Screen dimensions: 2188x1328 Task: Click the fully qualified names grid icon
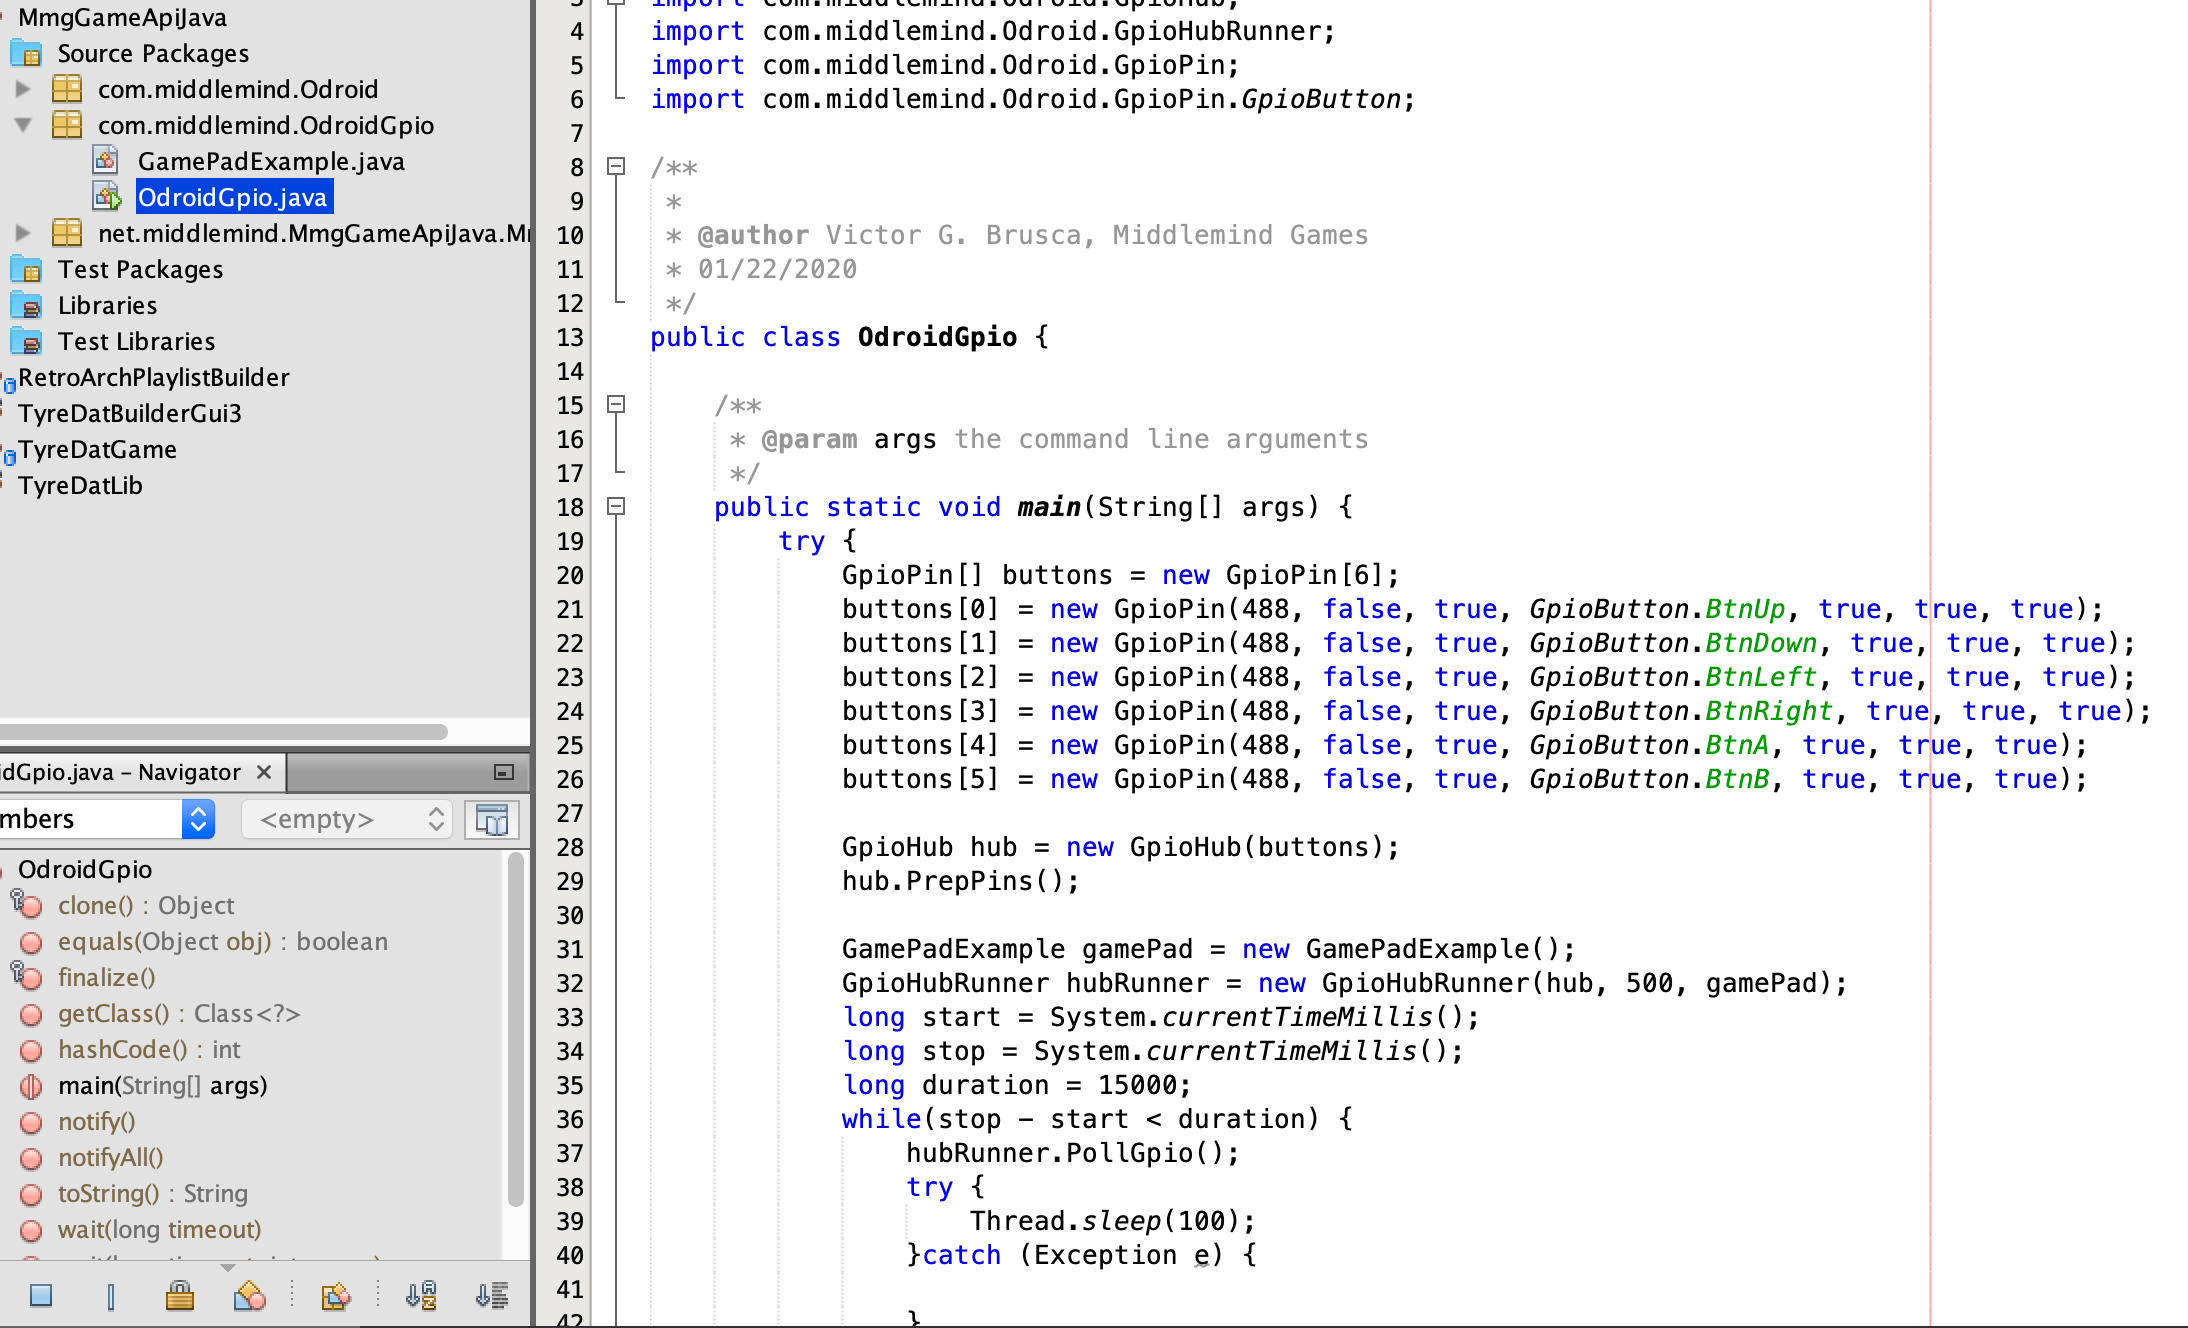(335, 1296)
